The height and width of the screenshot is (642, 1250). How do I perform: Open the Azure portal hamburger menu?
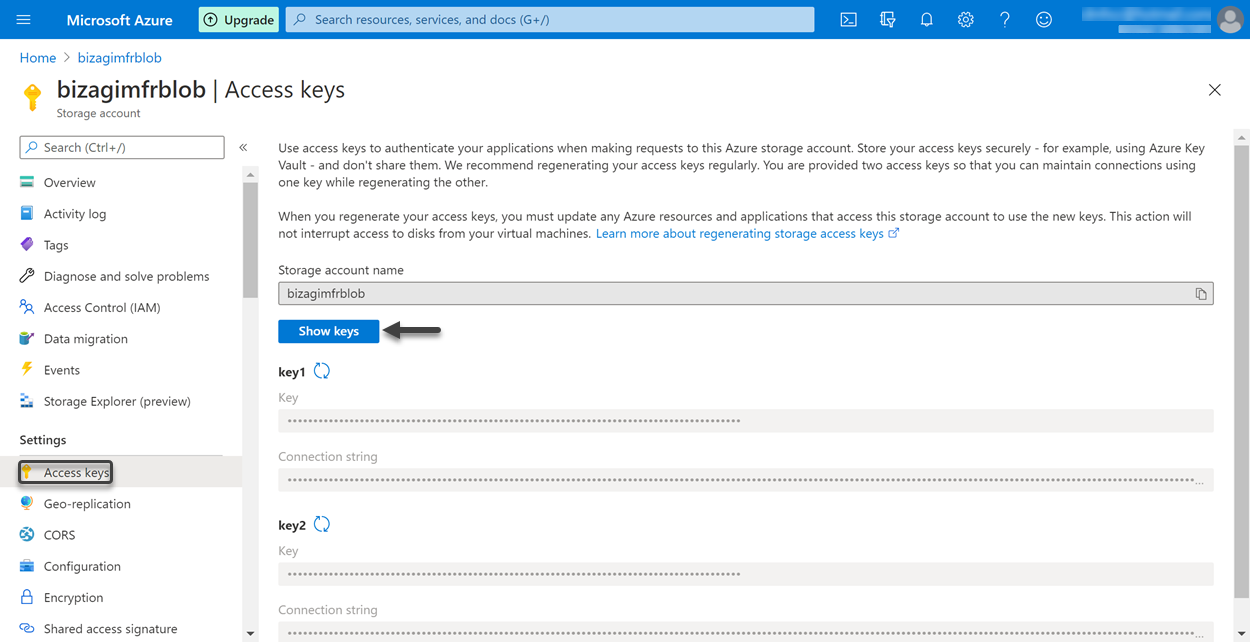[x=24, y=19]
